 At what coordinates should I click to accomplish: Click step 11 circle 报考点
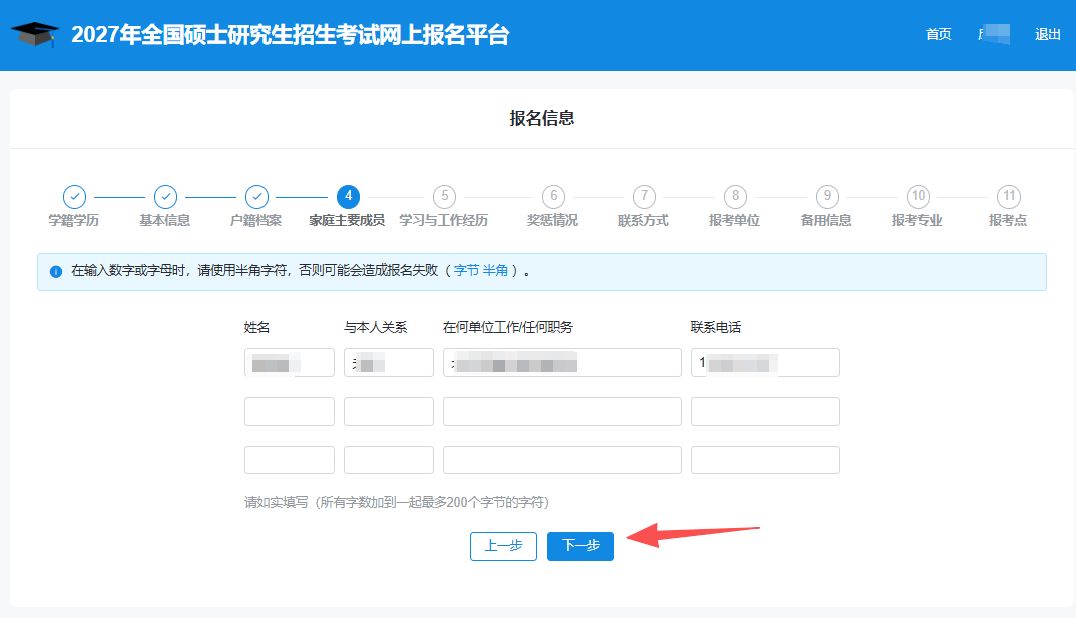1009,197
